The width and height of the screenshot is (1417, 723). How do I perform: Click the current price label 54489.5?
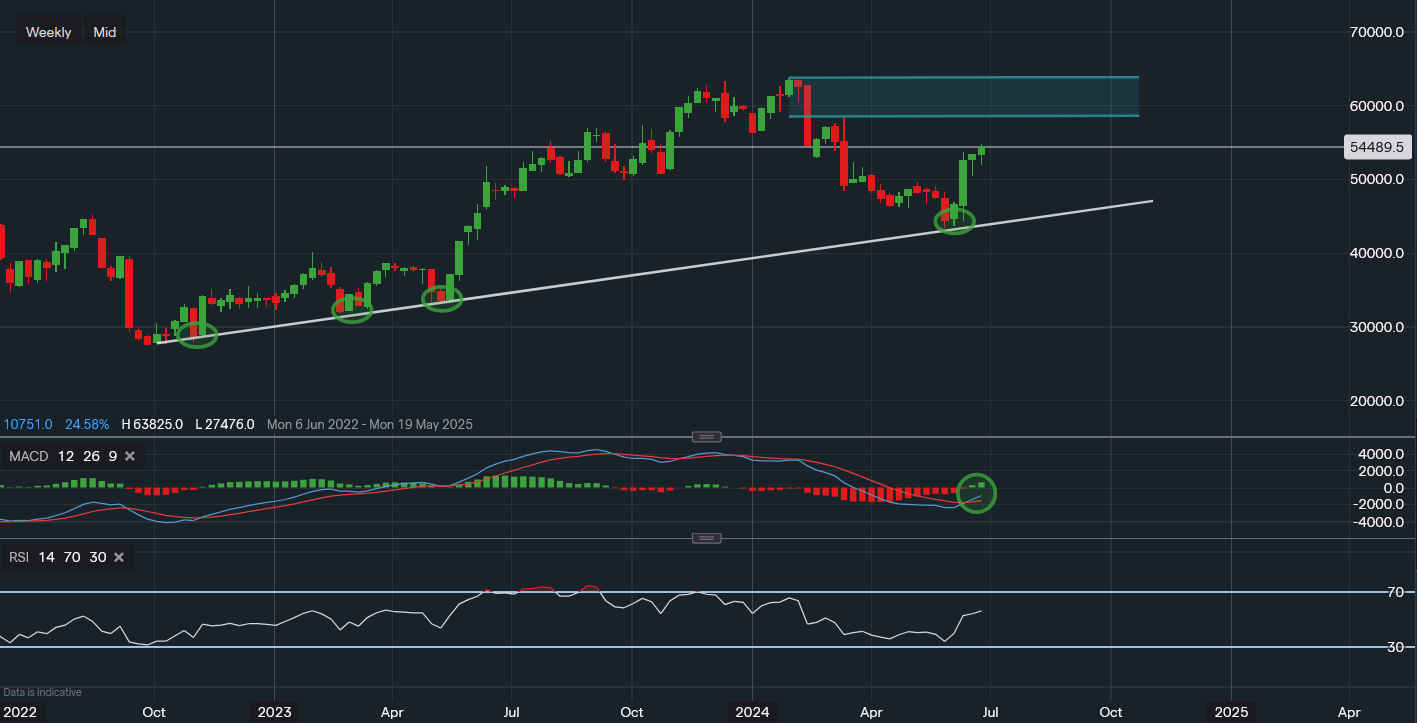1376,147
